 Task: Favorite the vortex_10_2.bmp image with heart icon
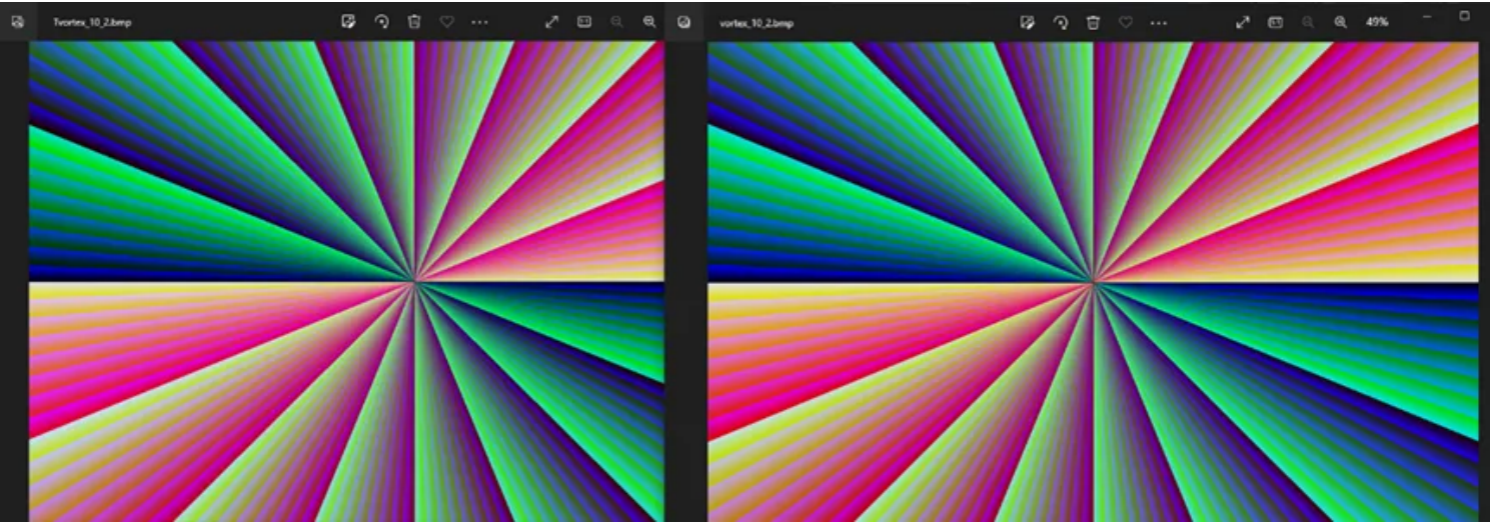click(1126, 22)
